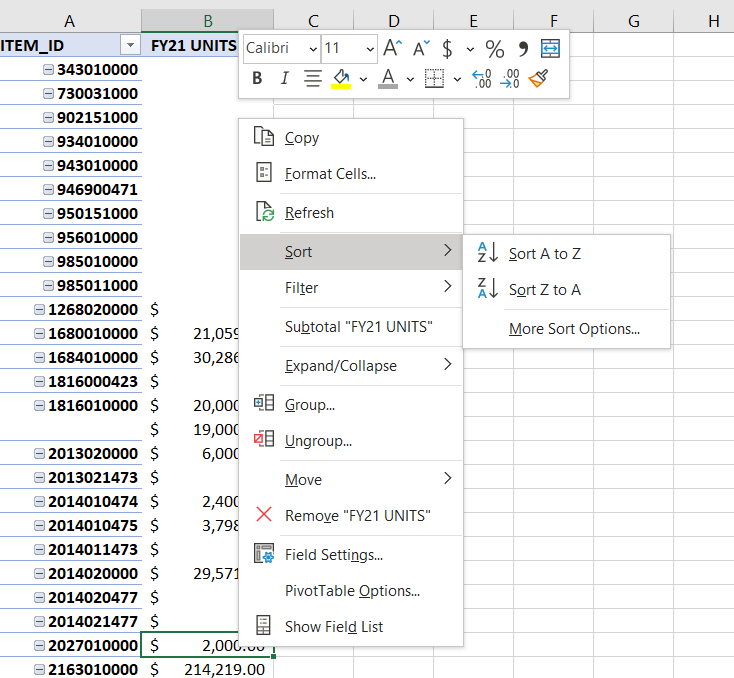Open Expand/Collapse submenu
The height and width of the screenshot is (678, 734).
tap(351, 366)
